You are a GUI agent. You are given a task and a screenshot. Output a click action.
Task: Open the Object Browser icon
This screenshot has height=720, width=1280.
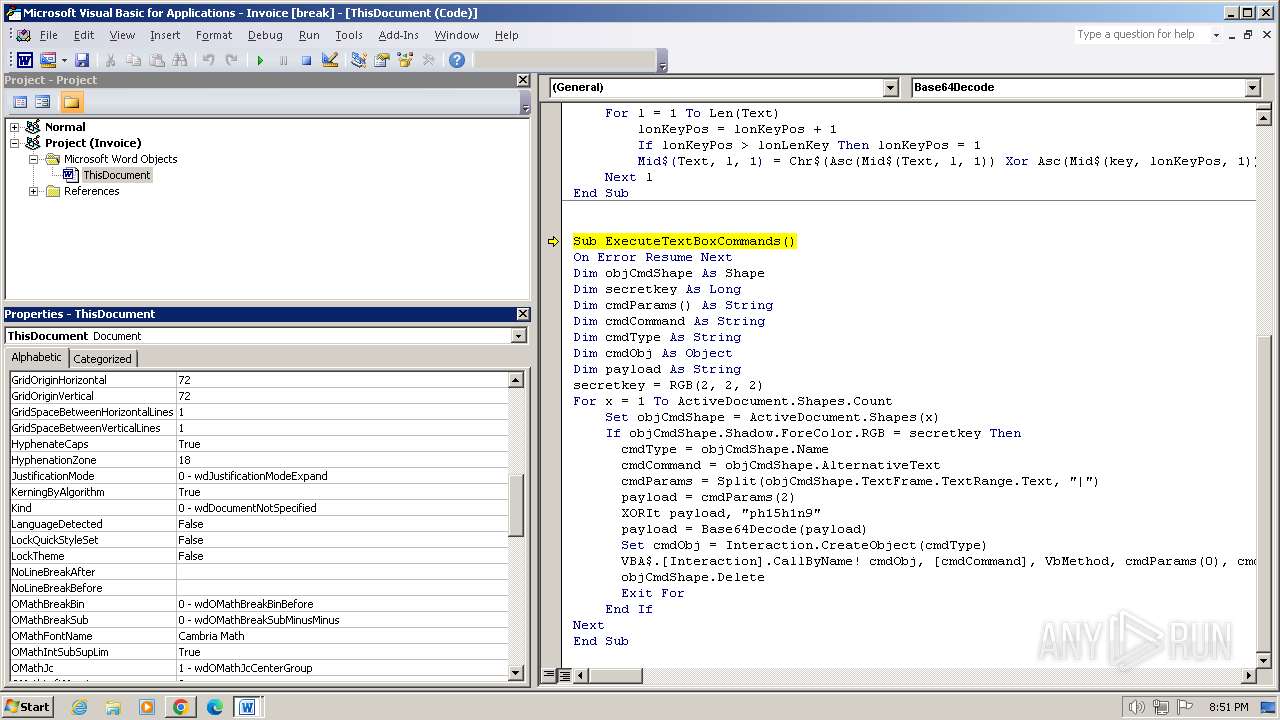[404, 60]
